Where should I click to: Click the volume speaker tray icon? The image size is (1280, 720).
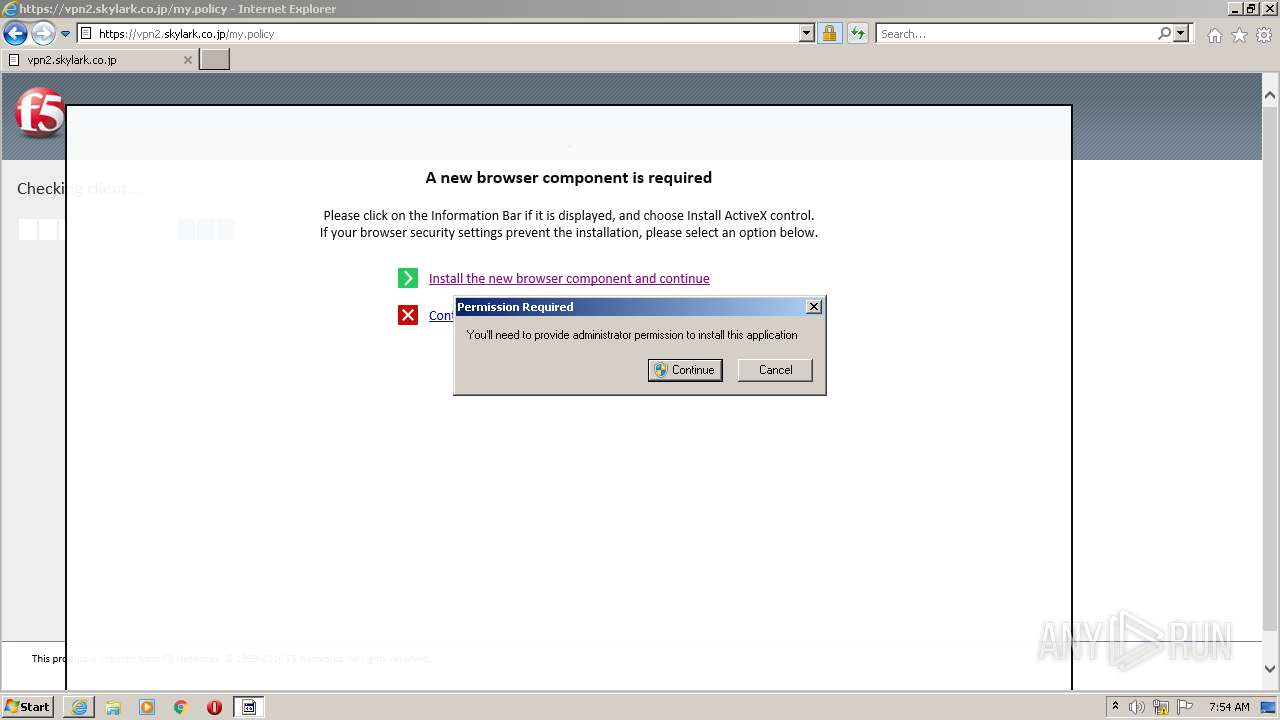point(1137,707)
